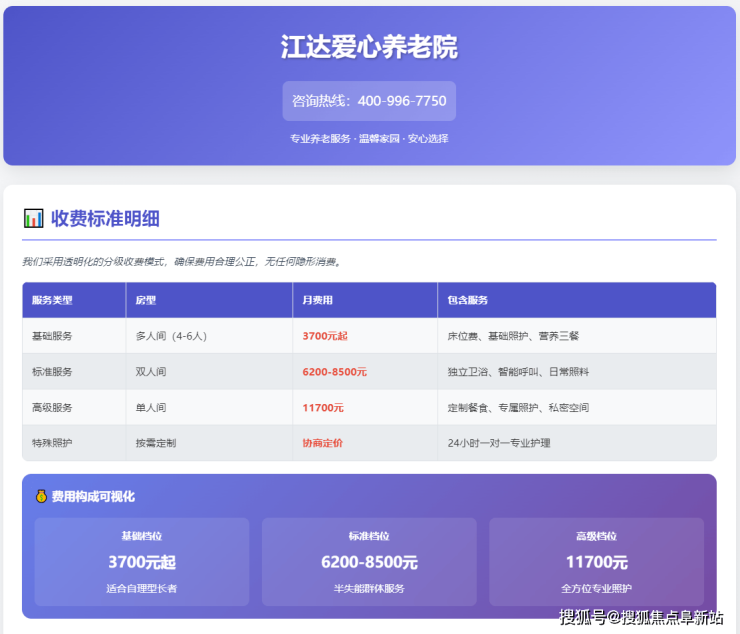The image size is (740, 634).
Task: Open the 标准档位 pricing card
Action: click(369, 562)
